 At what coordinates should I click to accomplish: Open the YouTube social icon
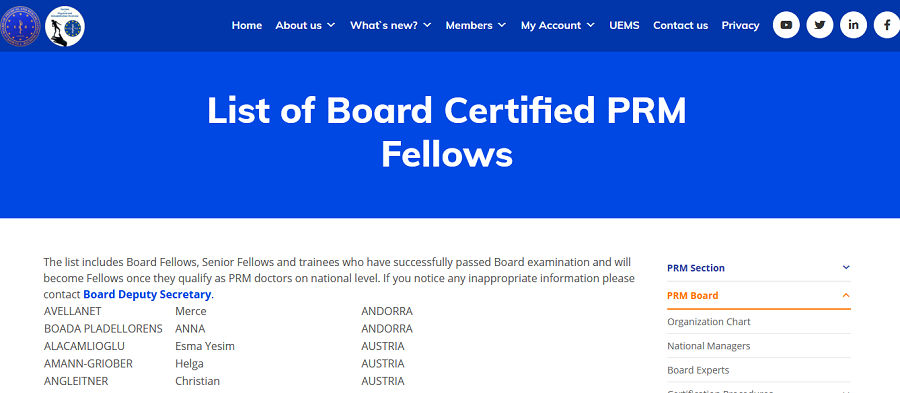(x=786, y=25)
